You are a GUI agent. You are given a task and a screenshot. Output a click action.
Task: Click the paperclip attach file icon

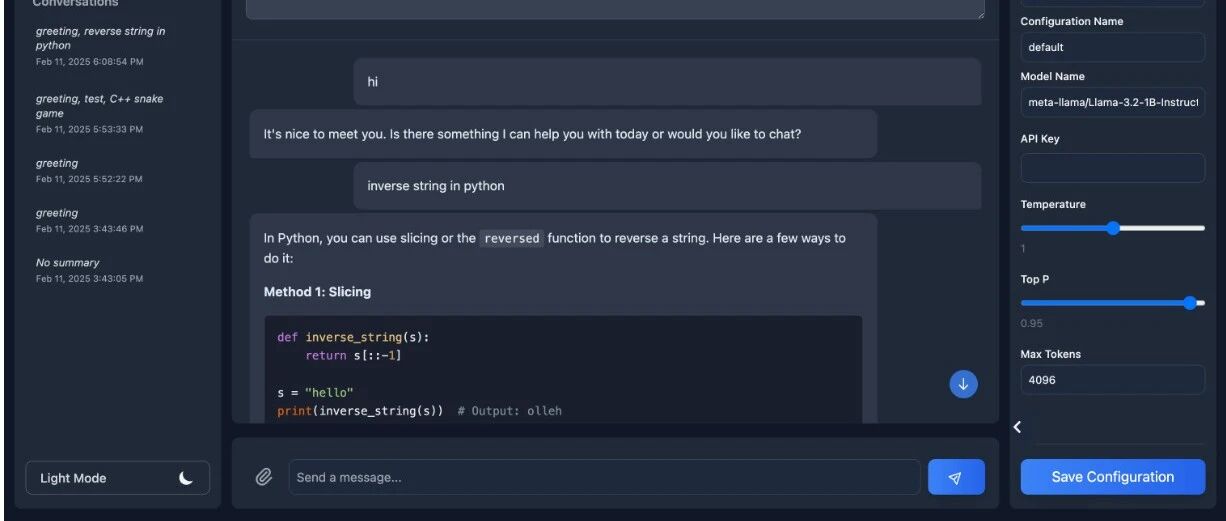click(x=264, y=477)
